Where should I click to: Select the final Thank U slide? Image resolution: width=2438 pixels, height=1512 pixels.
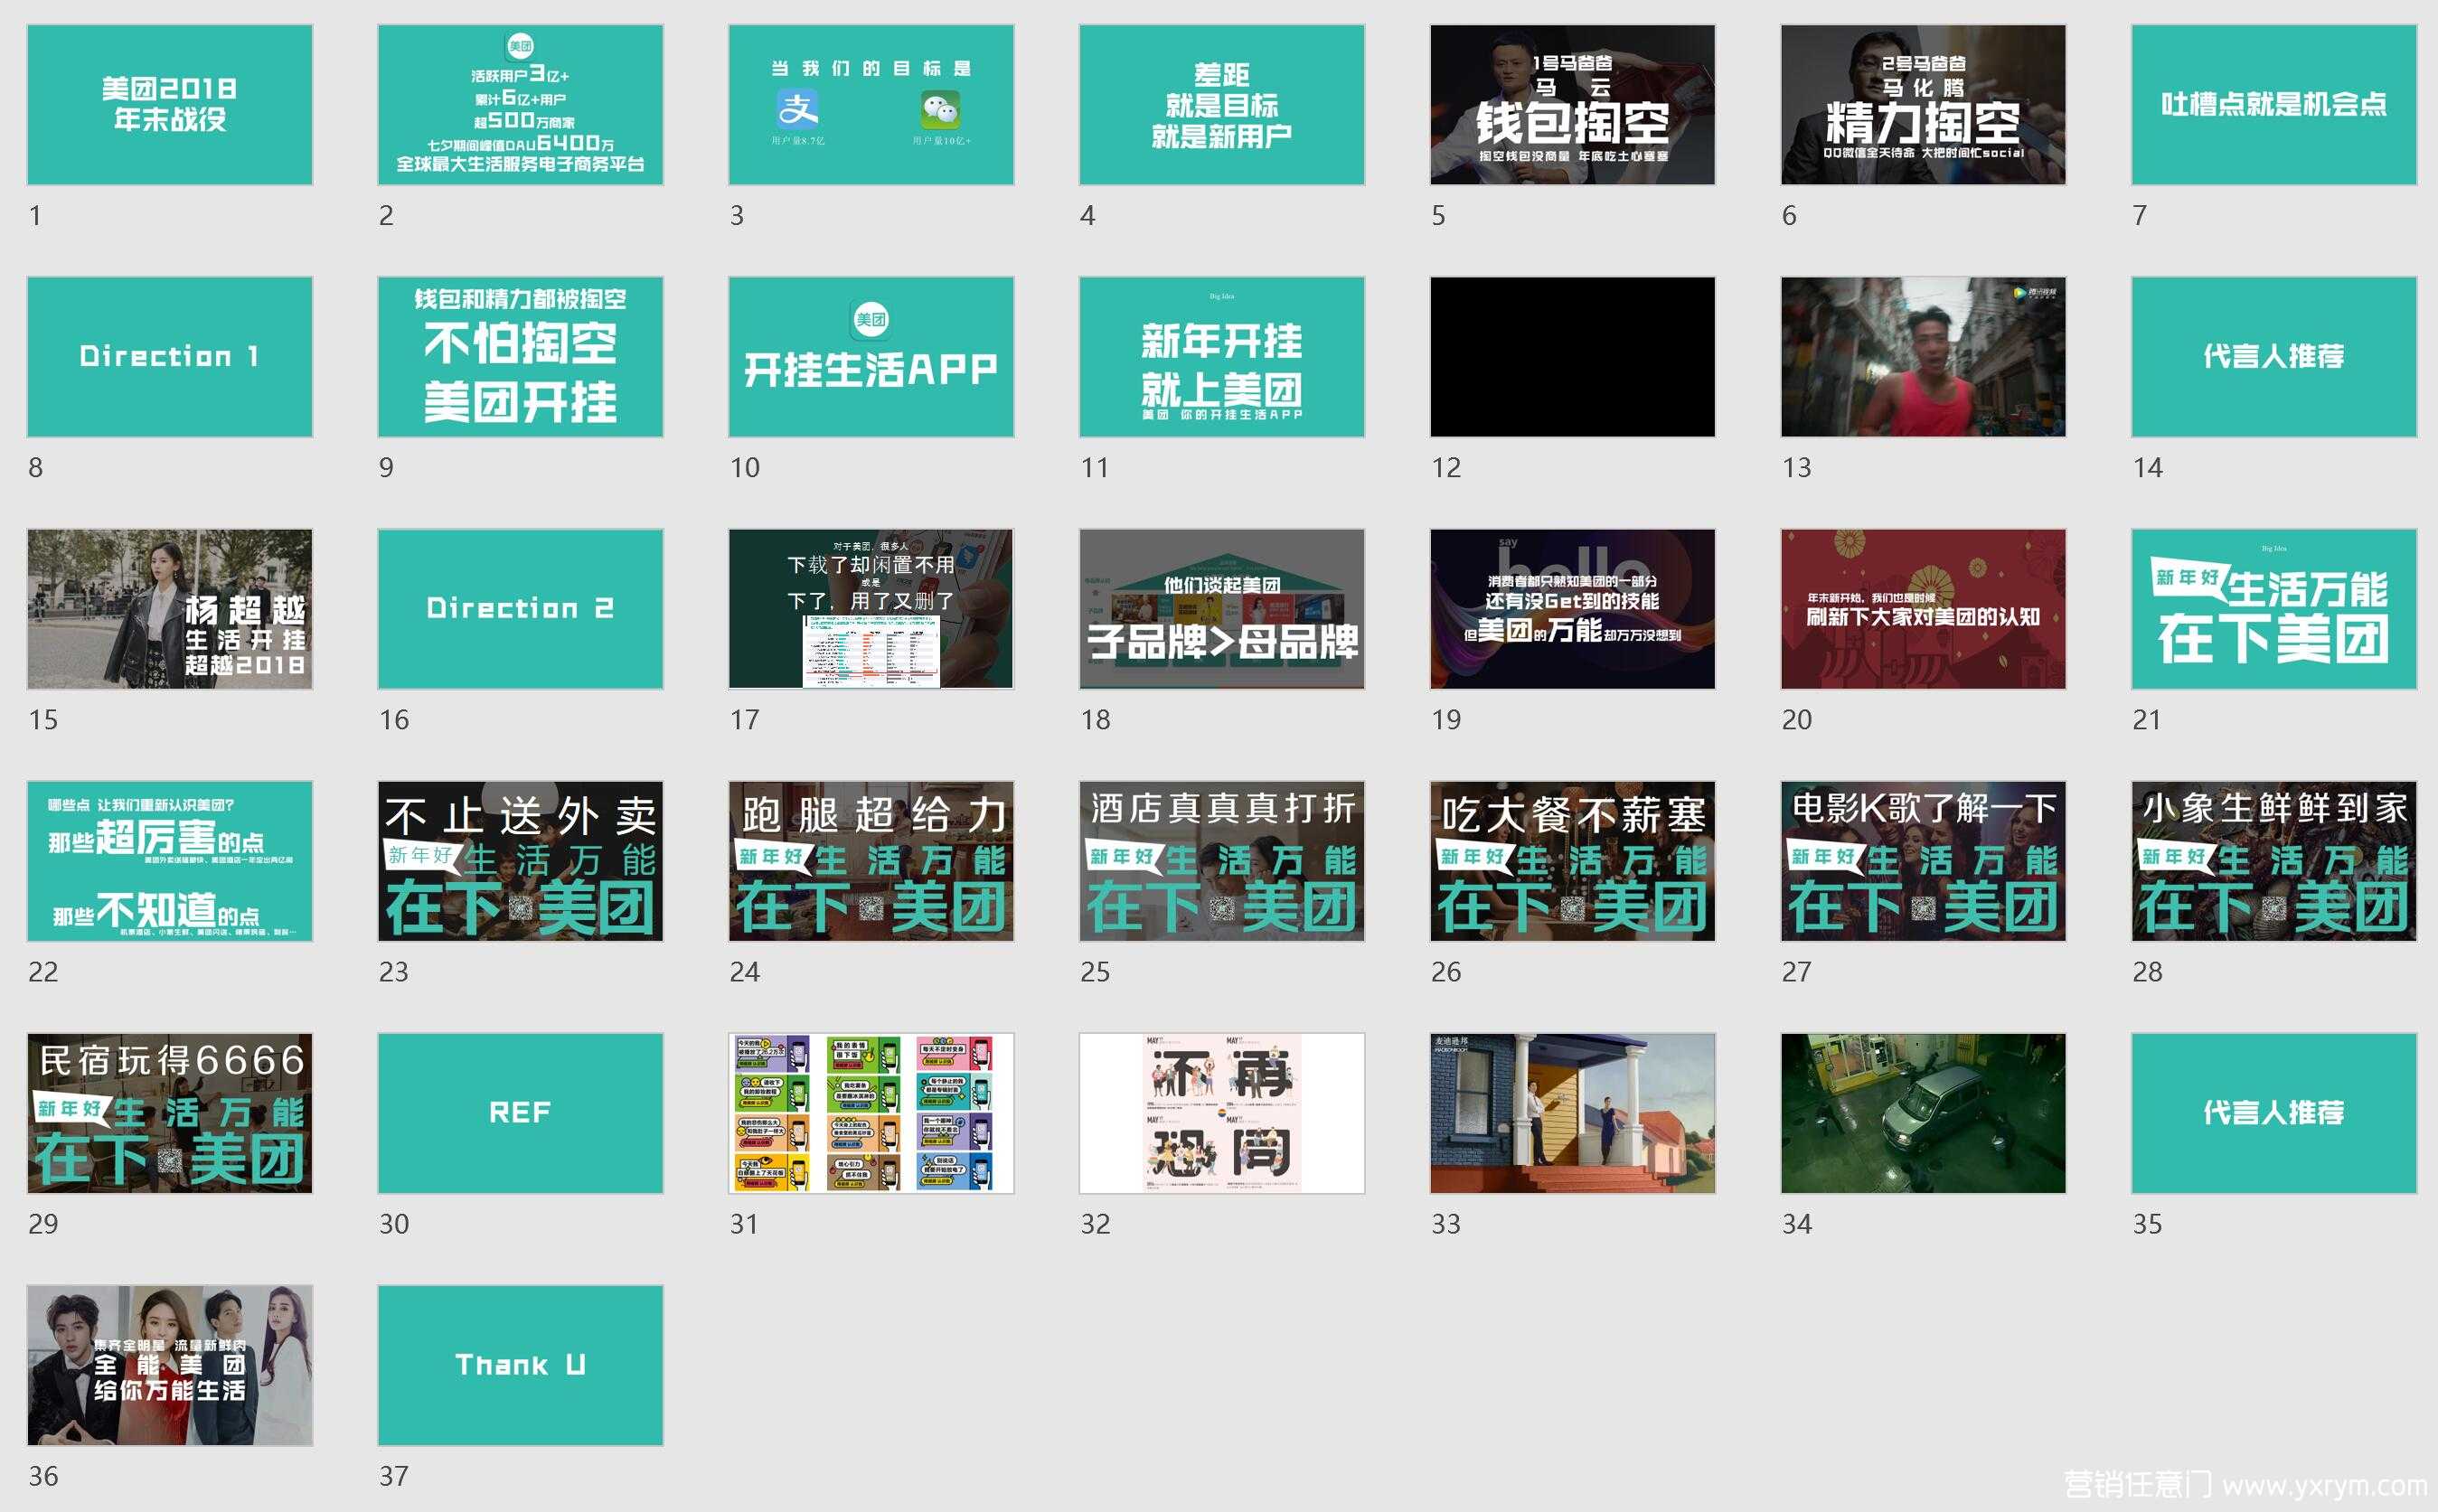520,1365
